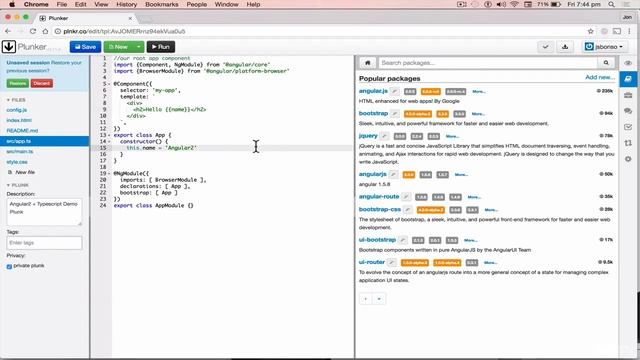Open the View menu in menu bar
The width and height of the screenshot is (640, 360).
click(101, 4)
